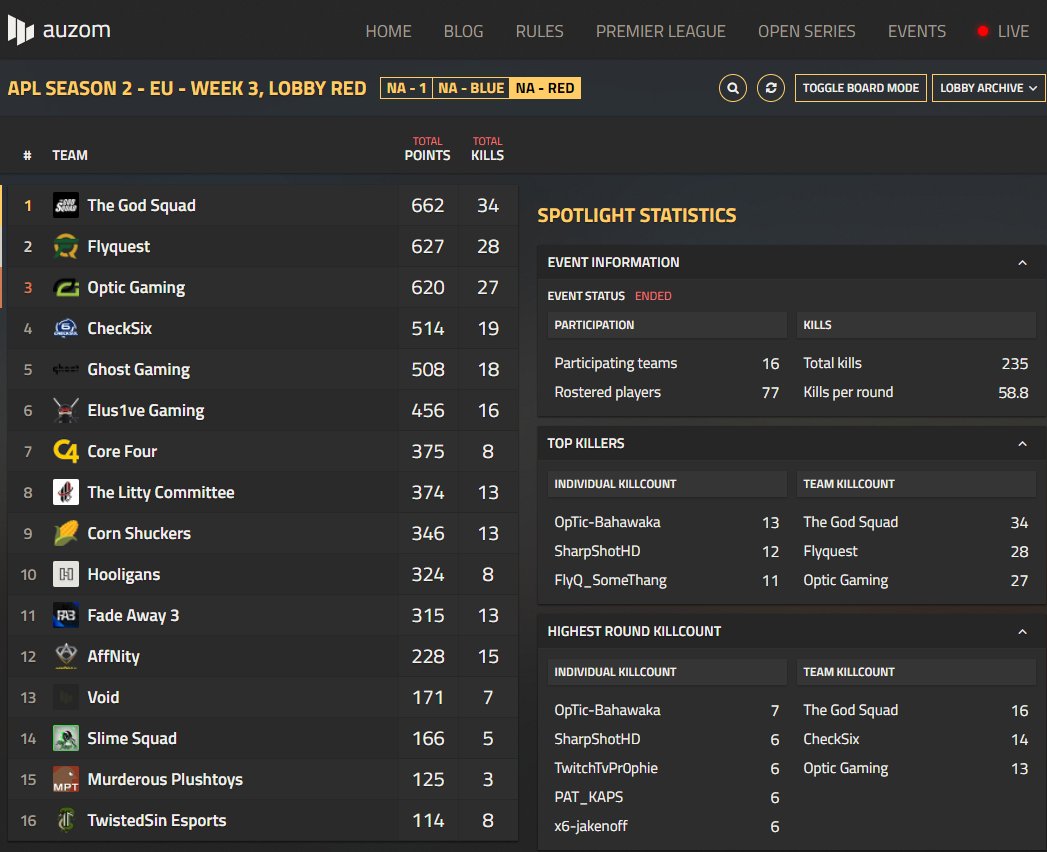The image size is (1047, 852).
Task: Click TwitchTvPr0phie player name
Action: [x=606, y=769]
